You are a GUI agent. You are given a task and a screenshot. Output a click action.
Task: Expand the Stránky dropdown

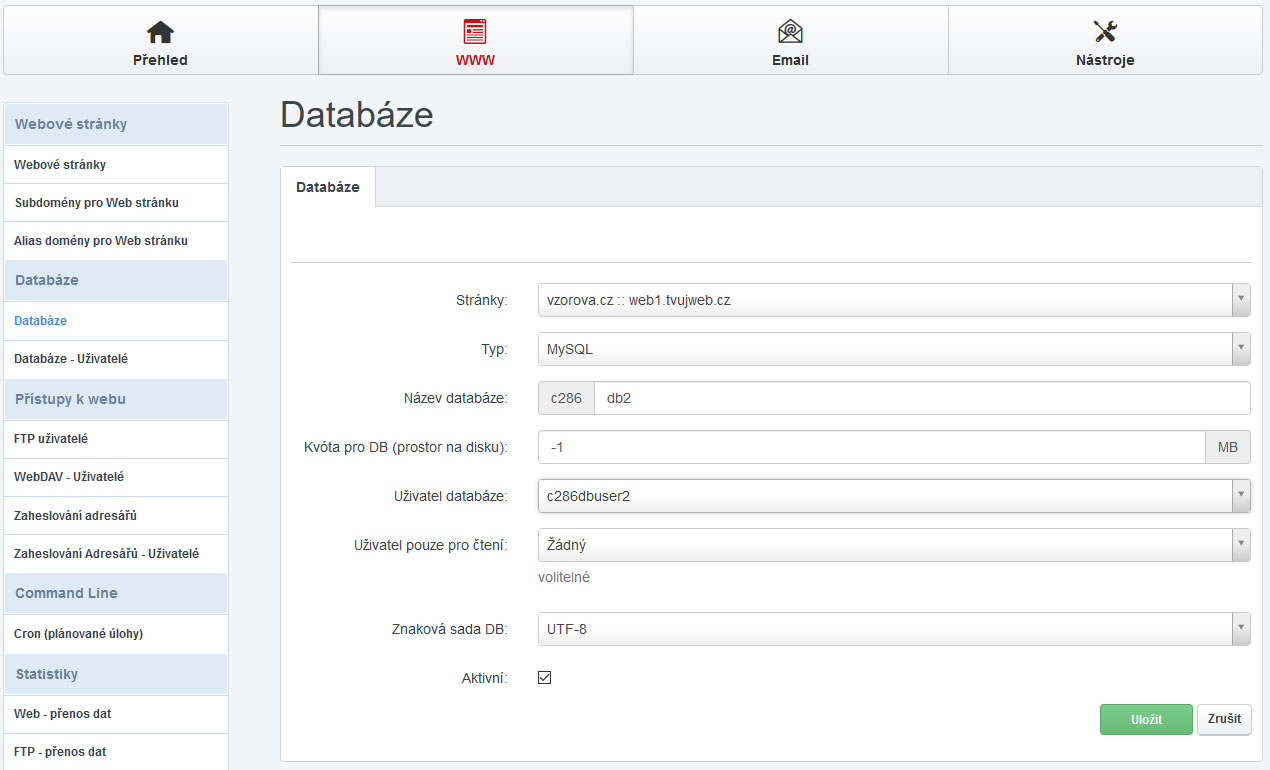tap(893, 300)
